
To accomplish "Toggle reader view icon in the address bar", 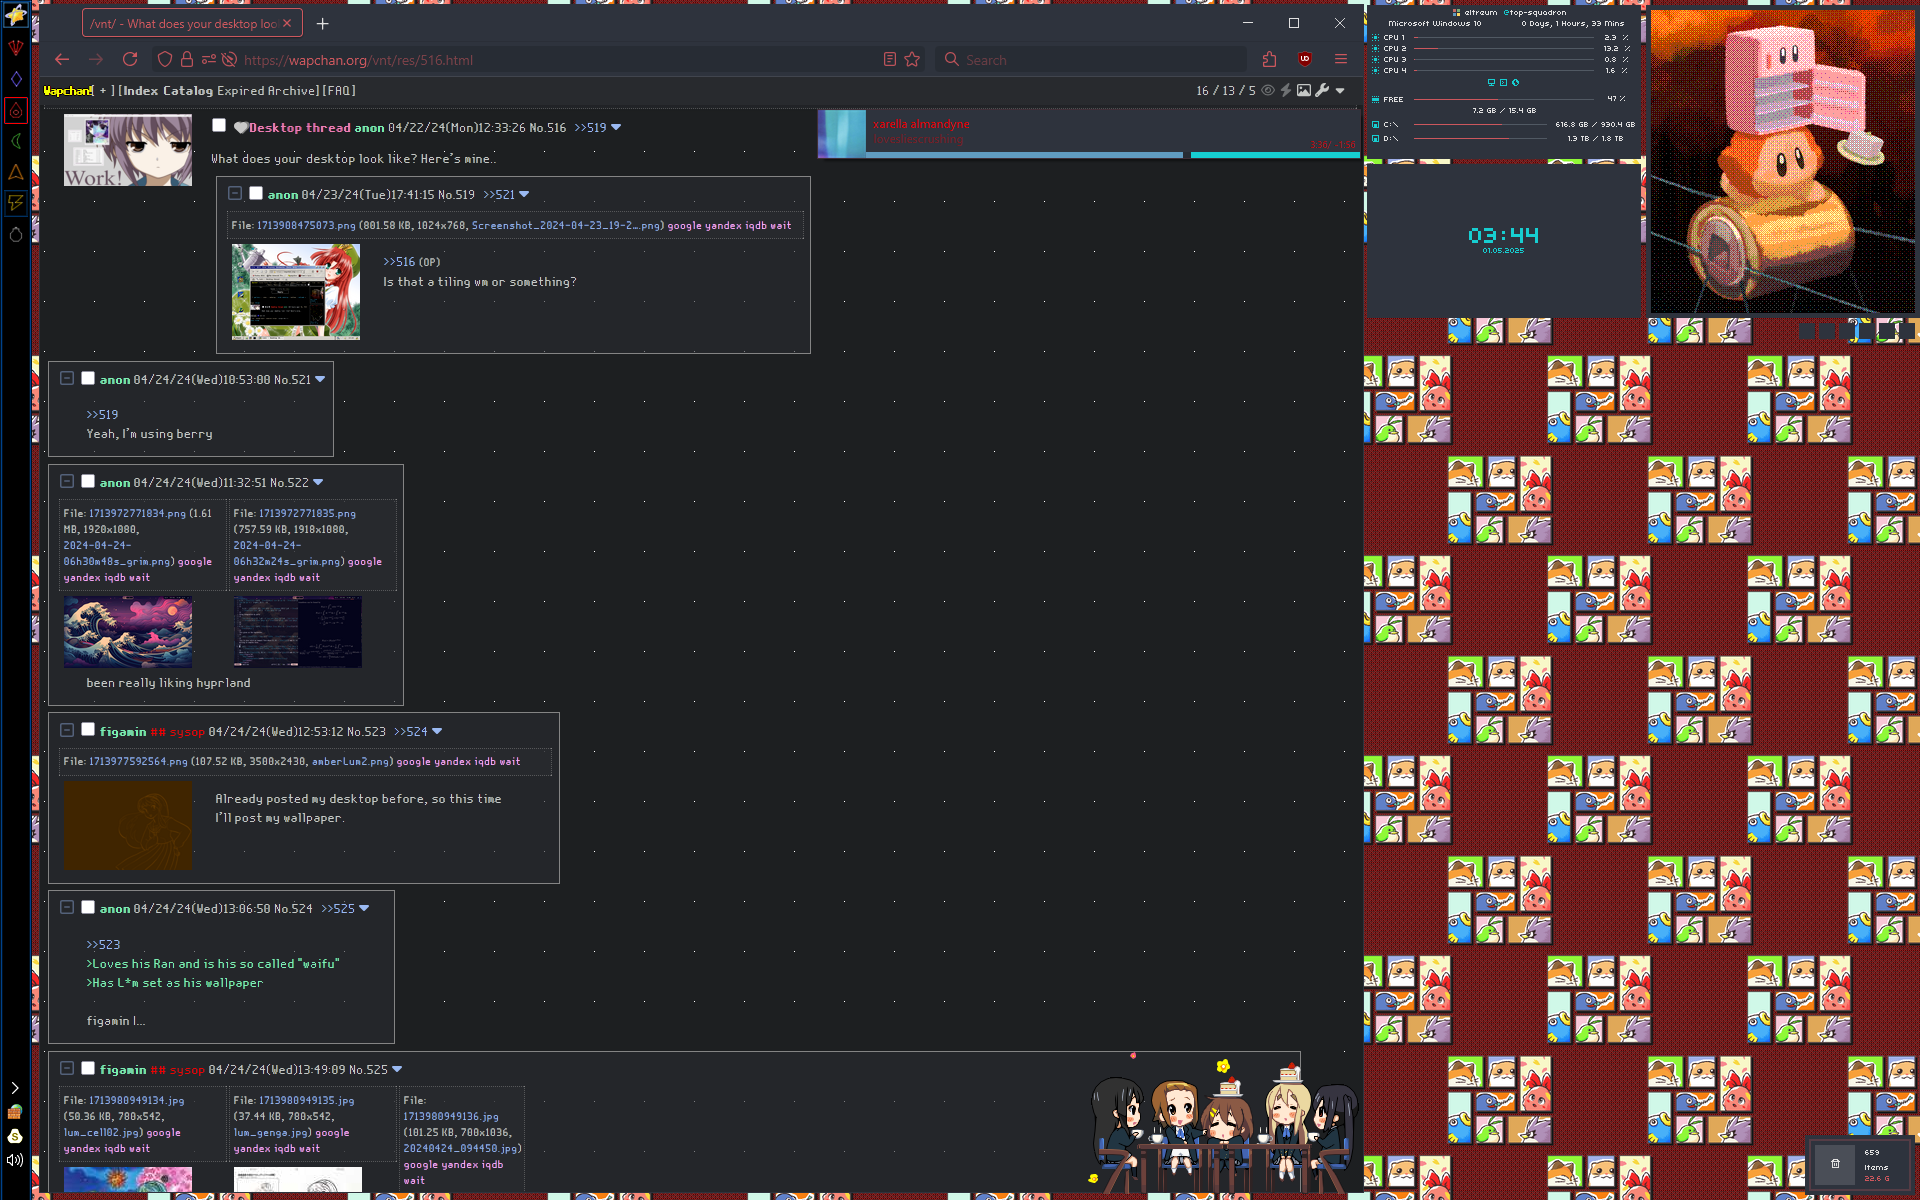I will click(889, 60).
